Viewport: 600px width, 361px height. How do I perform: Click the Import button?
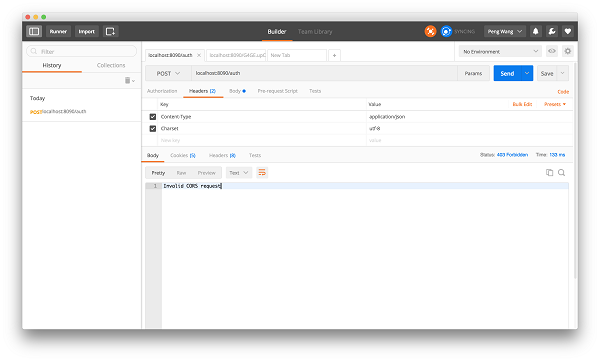click(86, 31)
